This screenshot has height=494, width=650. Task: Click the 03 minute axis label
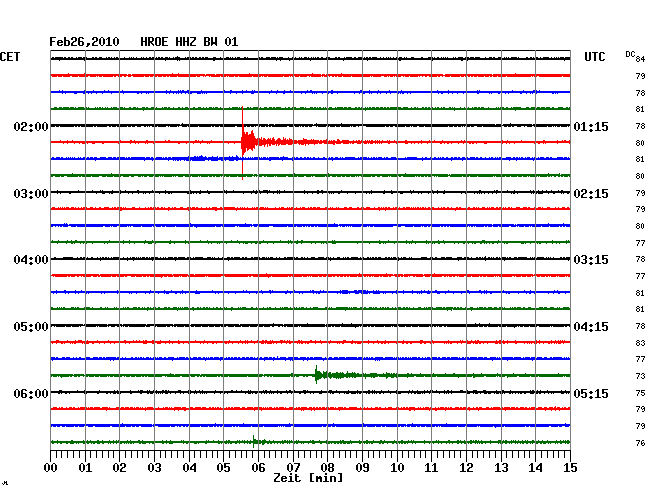(155, 467)
